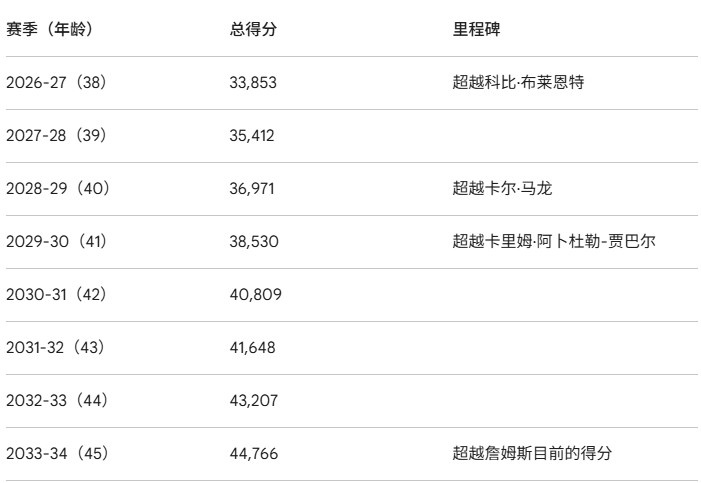Click the 38,530 total score
This screenshot has height=483, width=701.
point(253,241)
